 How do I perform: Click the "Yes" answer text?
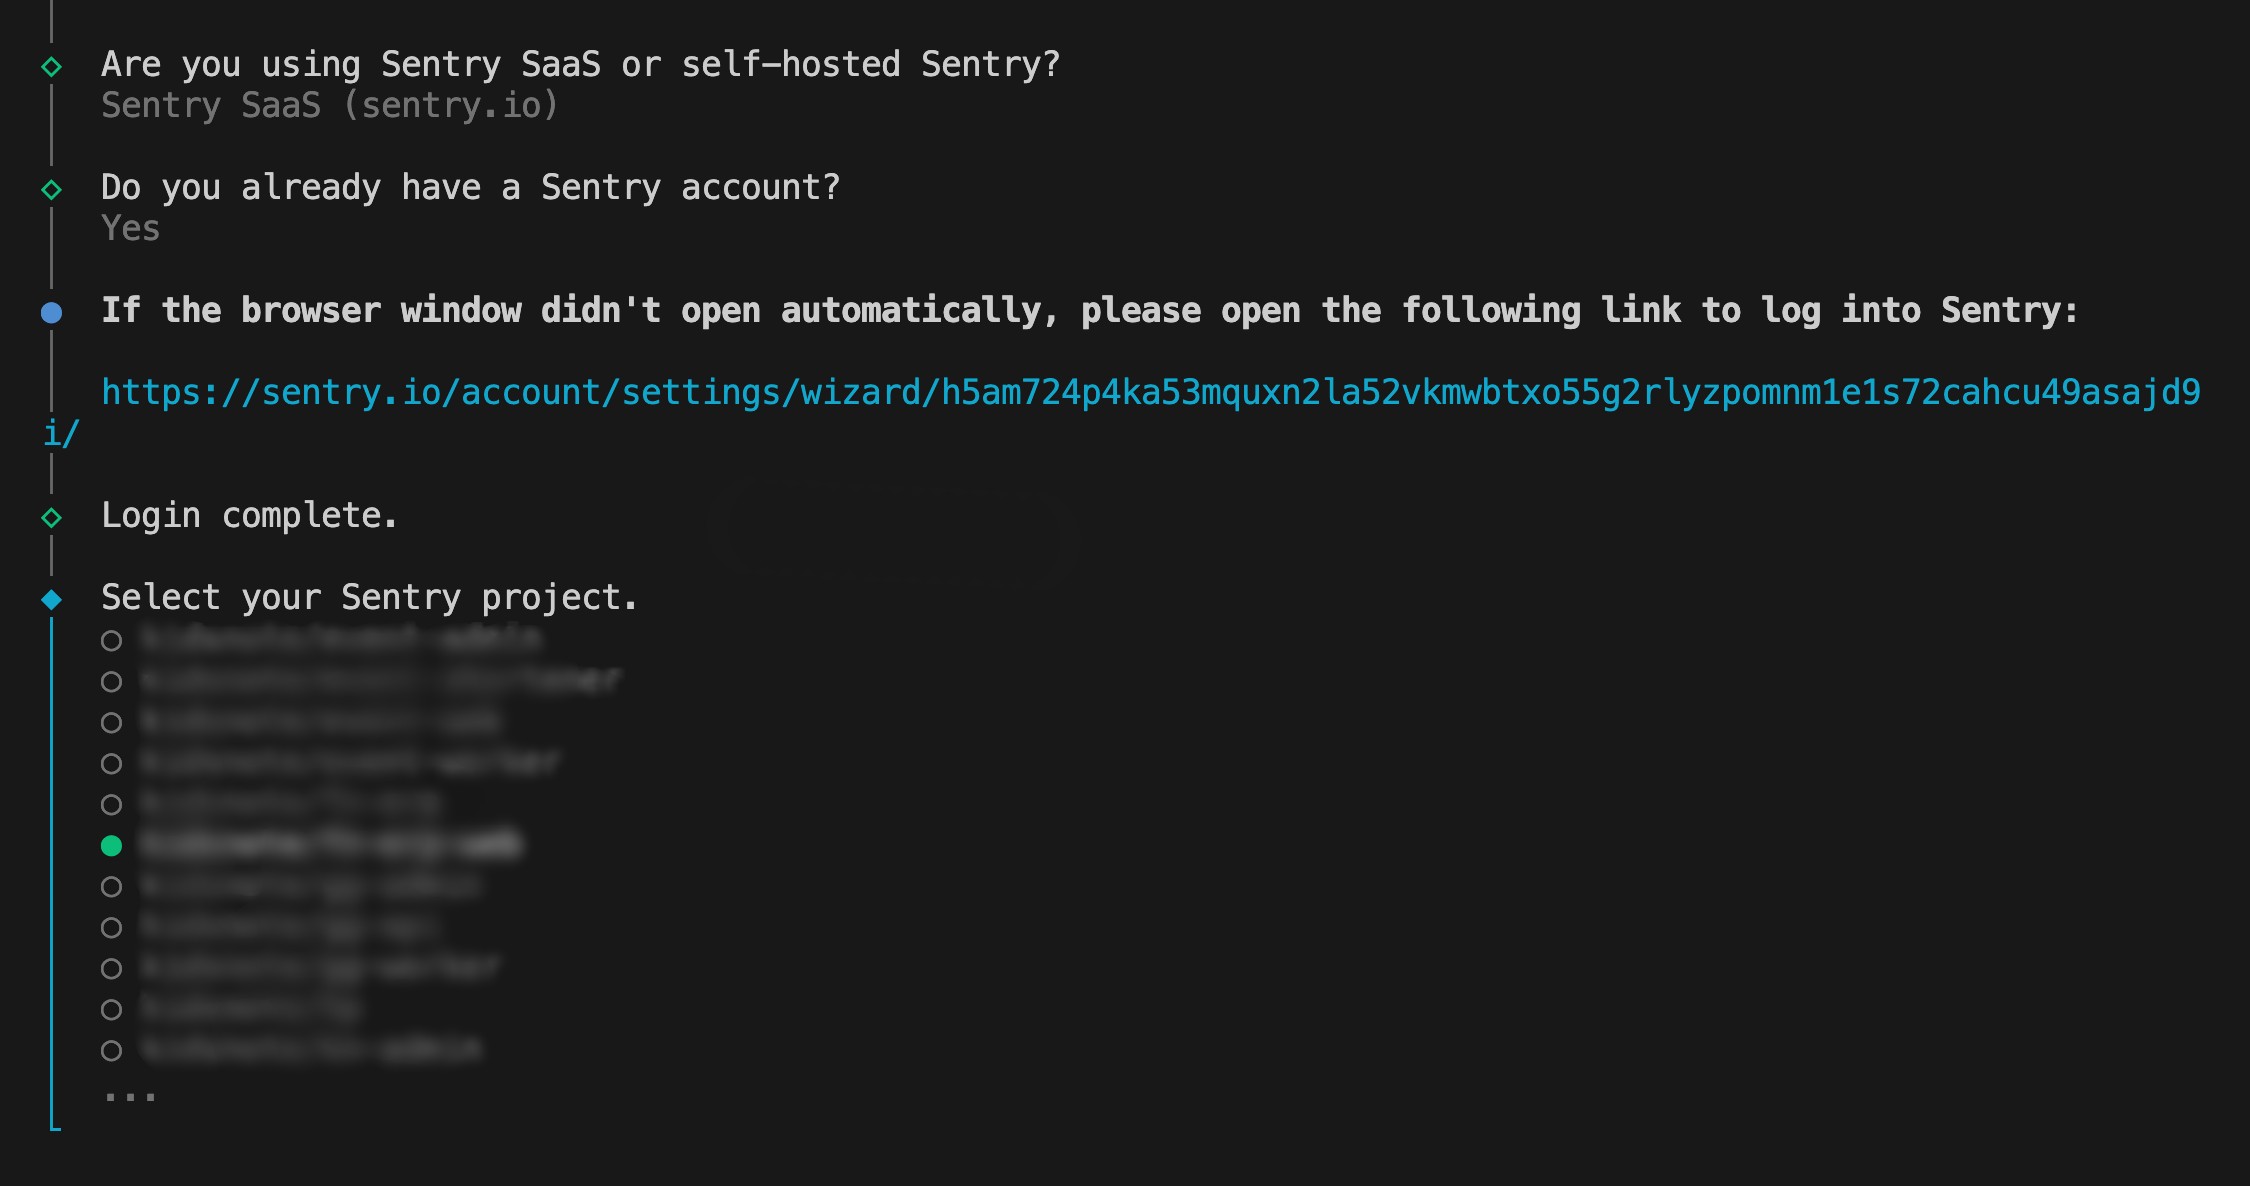point(131,229)
